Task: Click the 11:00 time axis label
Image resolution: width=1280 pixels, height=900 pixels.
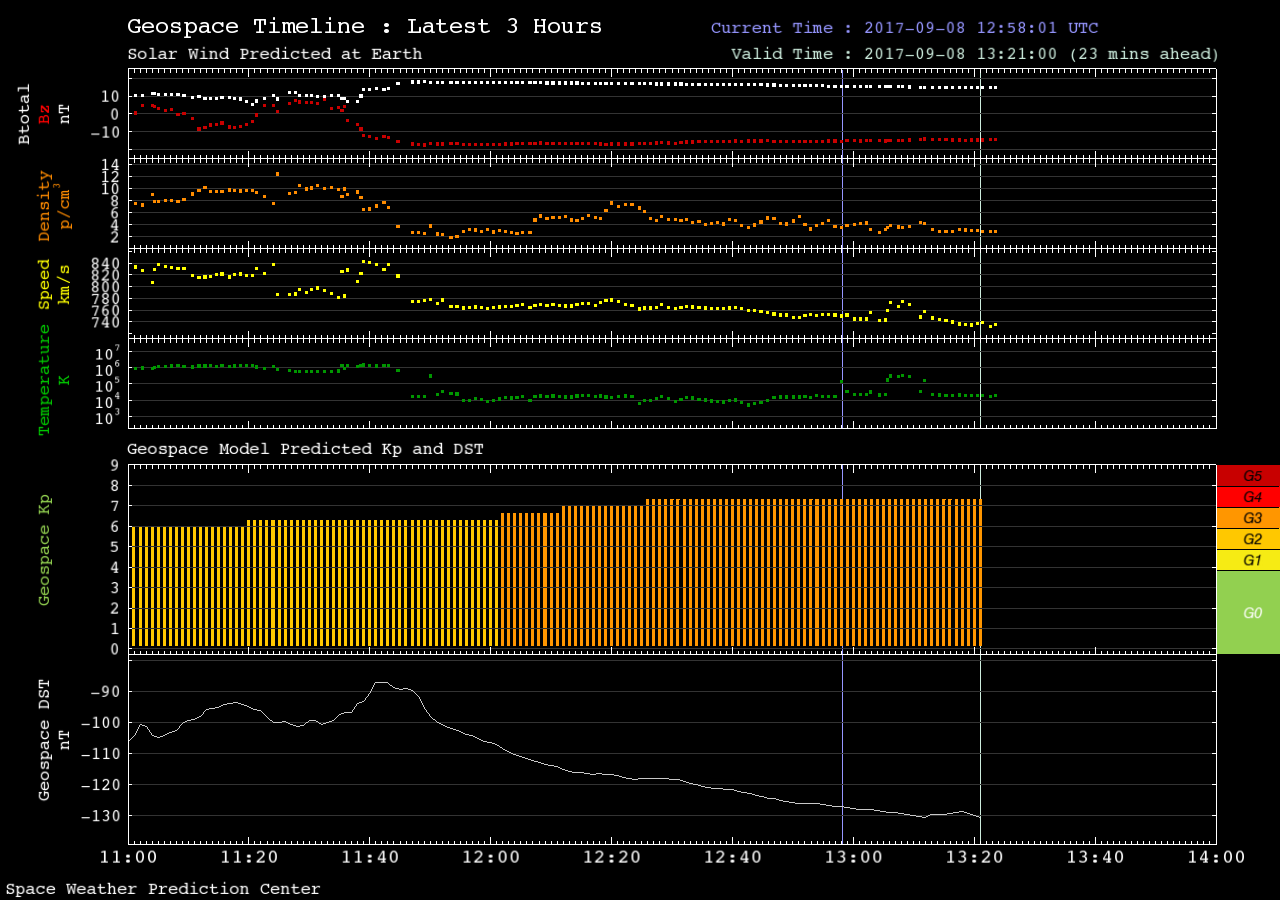Action: pyautogui.click(x=129, y=857)
